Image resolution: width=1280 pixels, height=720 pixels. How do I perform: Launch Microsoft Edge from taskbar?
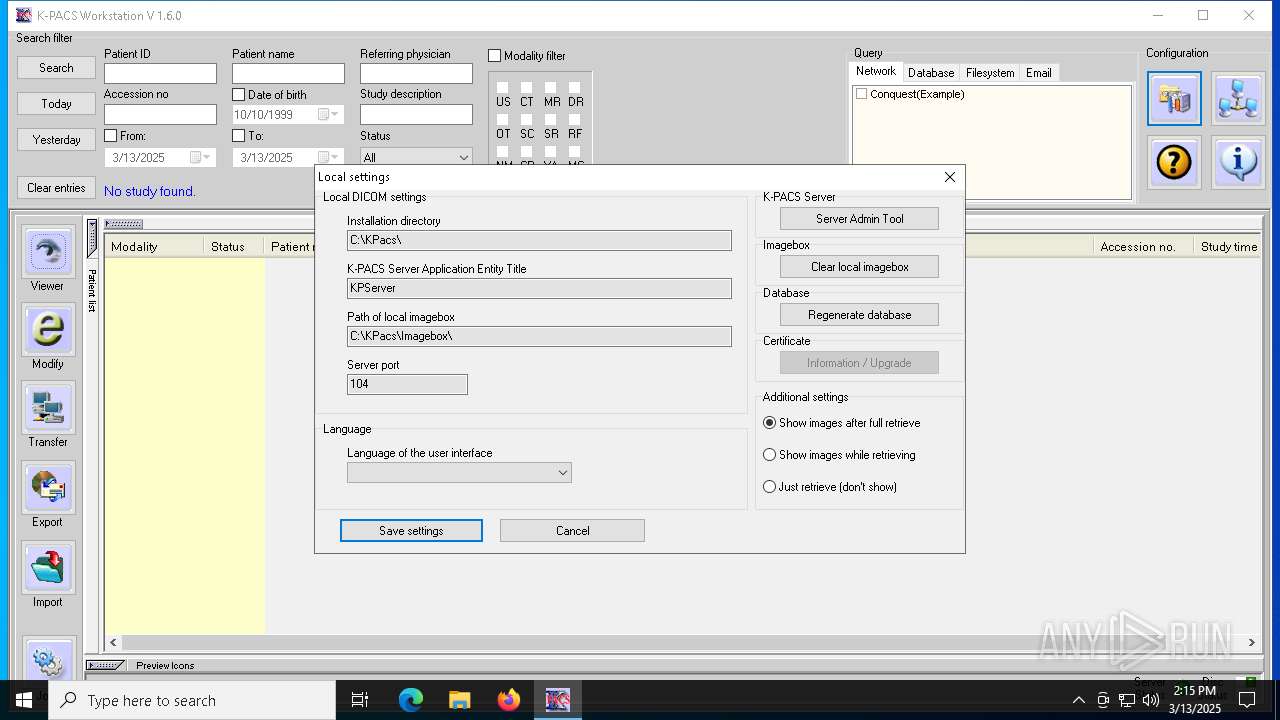tap(411, 700)
